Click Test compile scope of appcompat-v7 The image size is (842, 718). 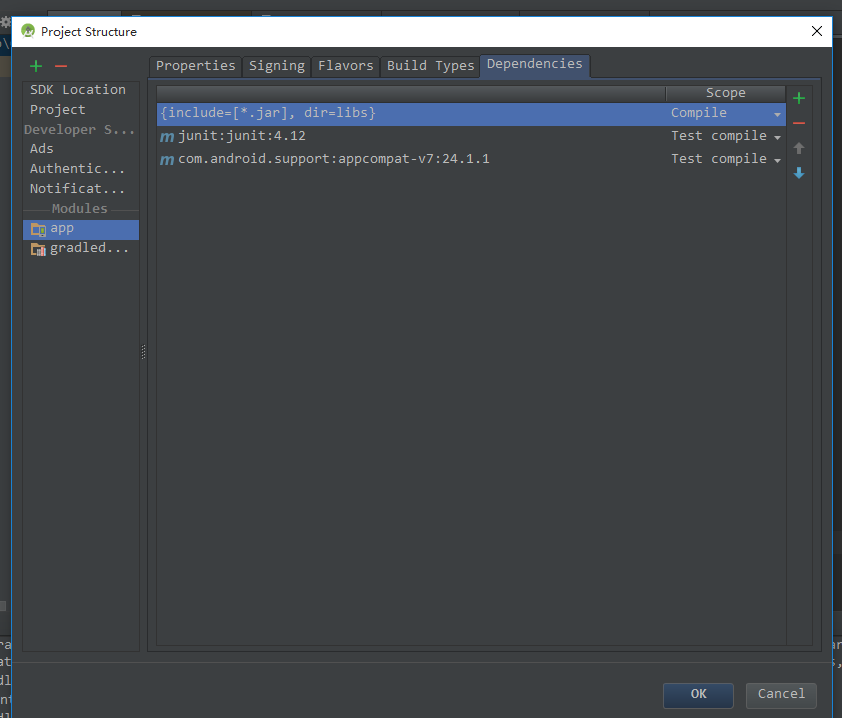pos(718,159)
